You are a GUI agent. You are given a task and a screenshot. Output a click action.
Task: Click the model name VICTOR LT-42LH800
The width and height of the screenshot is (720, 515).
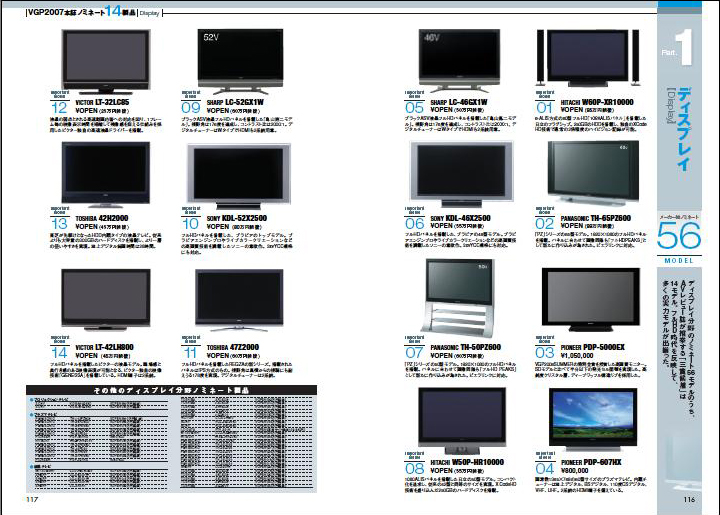pyautogui.click(x=104, y=347)
